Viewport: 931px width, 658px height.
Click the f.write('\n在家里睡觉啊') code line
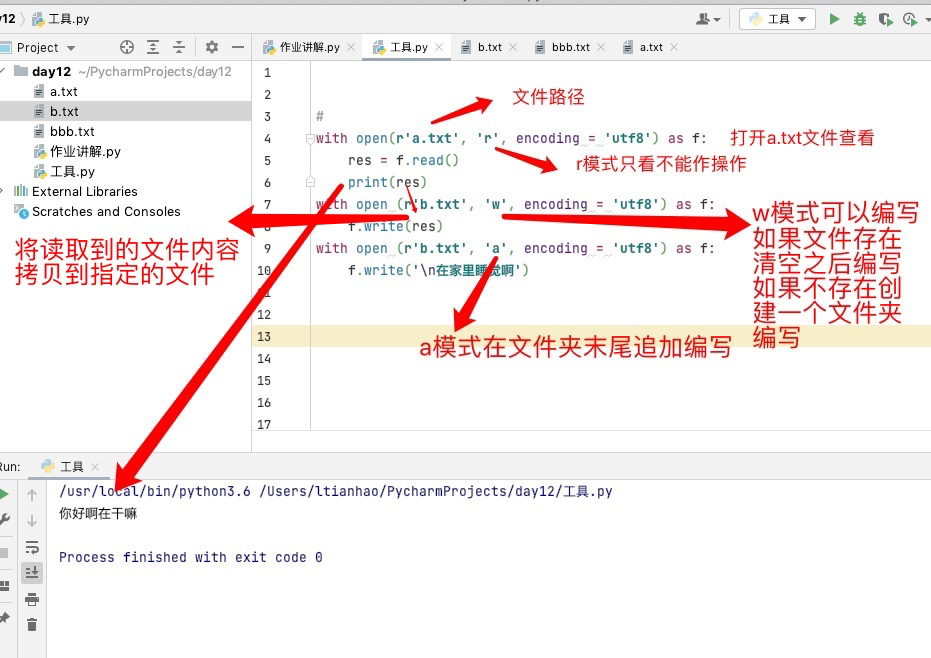pyautogui.click(x=438, y=271)
